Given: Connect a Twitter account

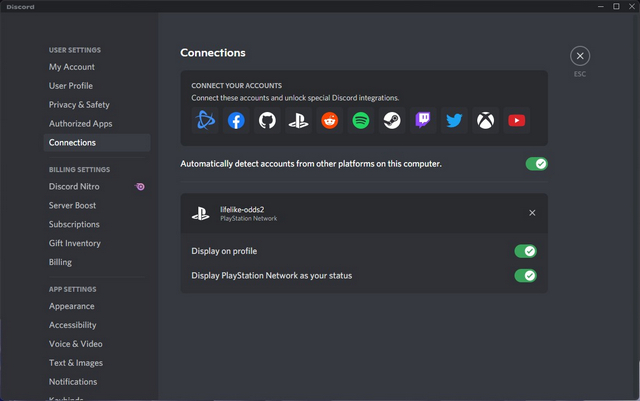Looking at the screenshot, I should (x=454, y=120).
